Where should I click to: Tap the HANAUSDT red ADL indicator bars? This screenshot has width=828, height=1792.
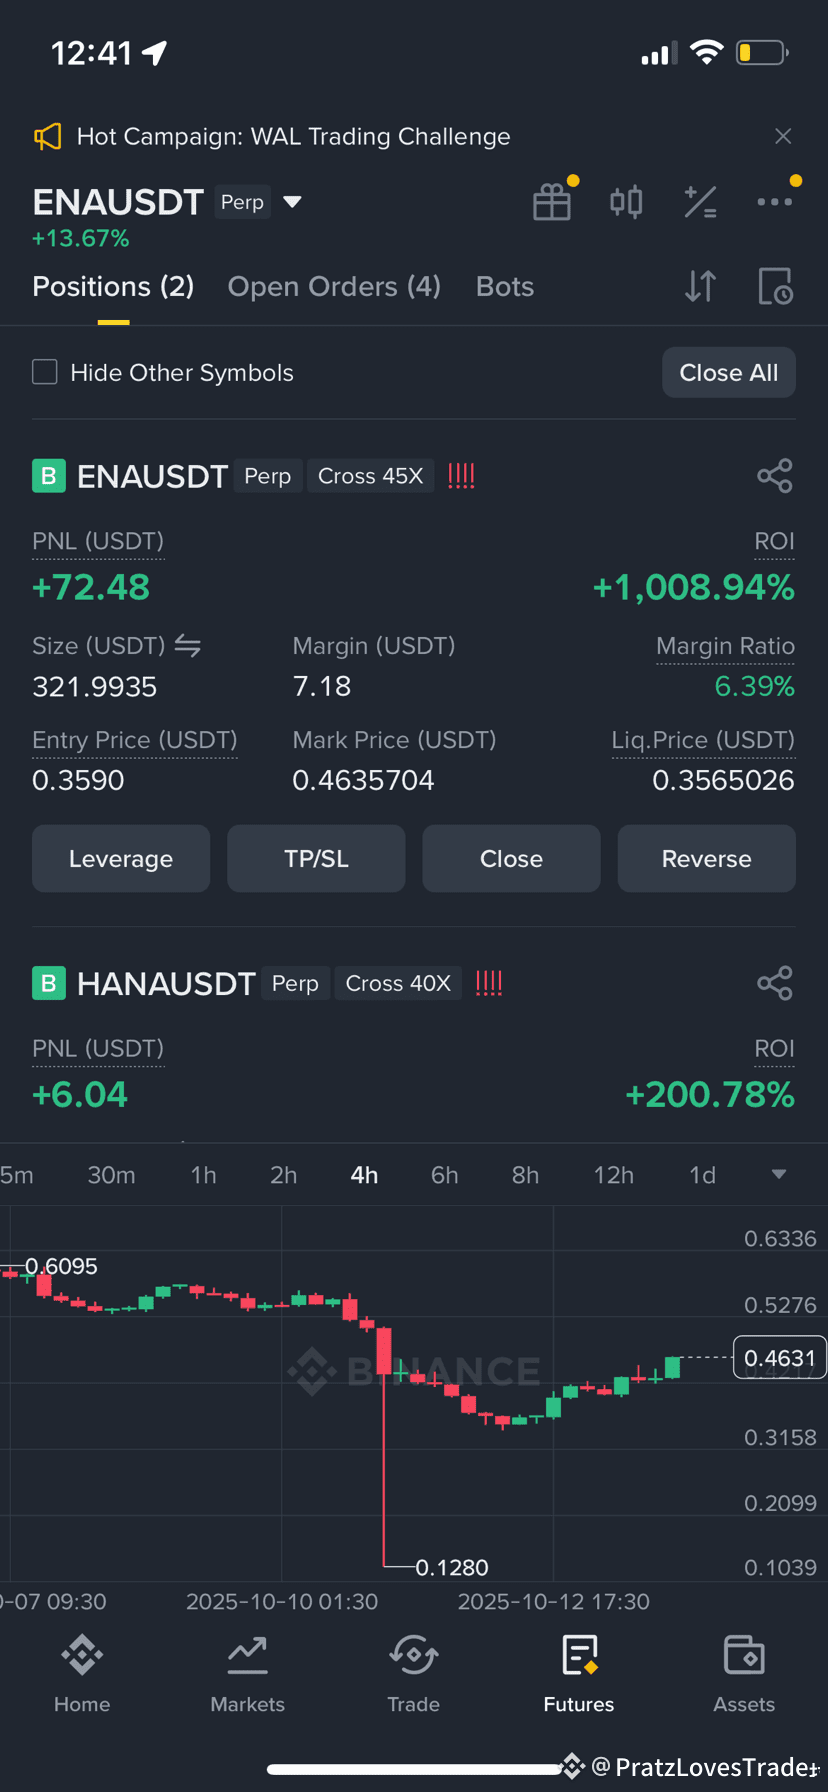489,983
